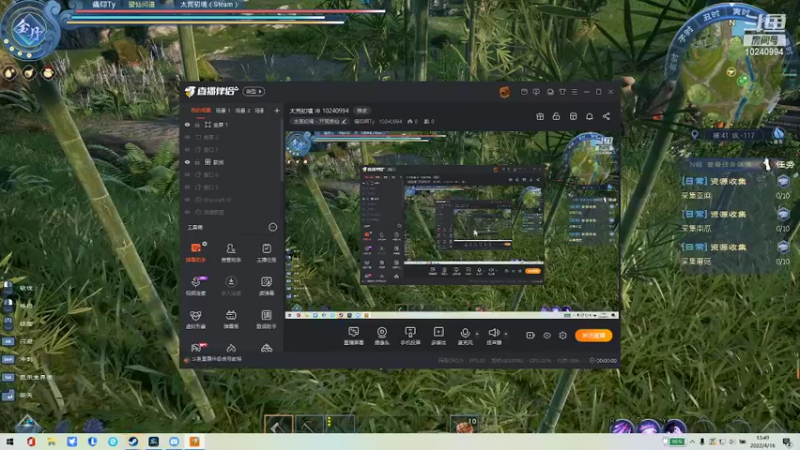The image size is (800, 450).
Task: Open the speaker options arrow
Action: click(506, 334)
